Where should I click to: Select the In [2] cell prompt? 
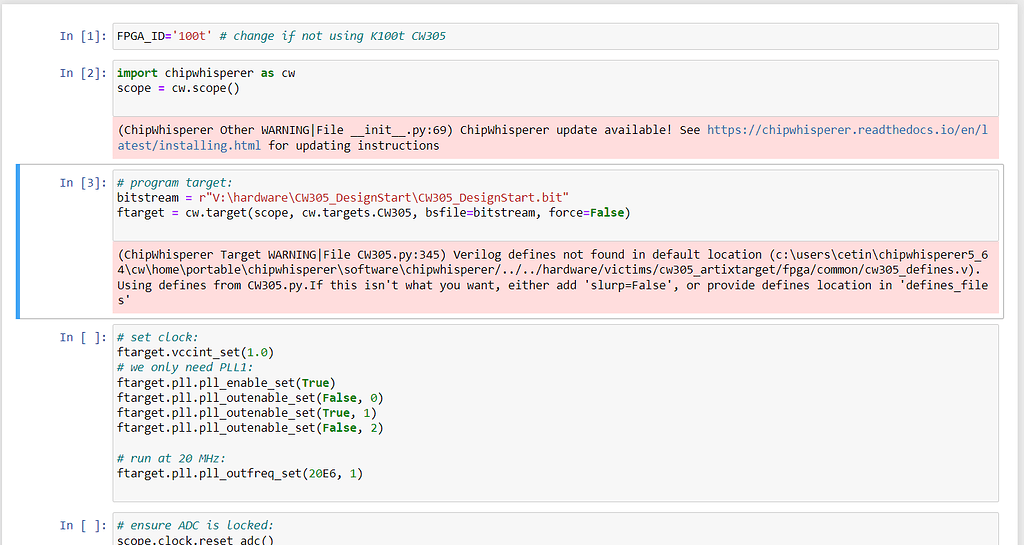80,73
